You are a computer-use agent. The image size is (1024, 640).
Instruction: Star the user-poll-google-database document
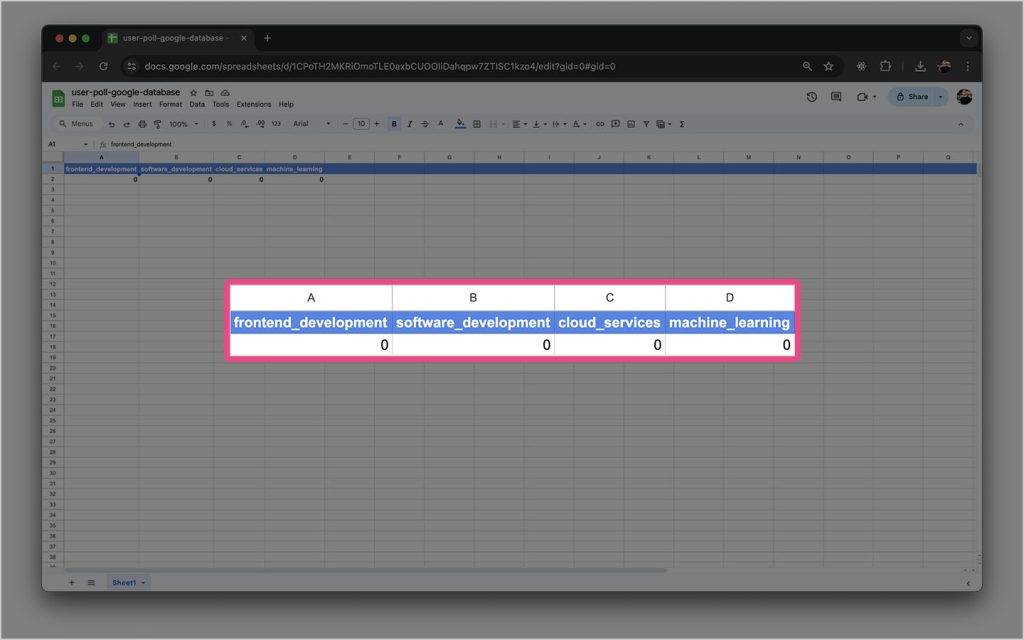coord(193,93)
